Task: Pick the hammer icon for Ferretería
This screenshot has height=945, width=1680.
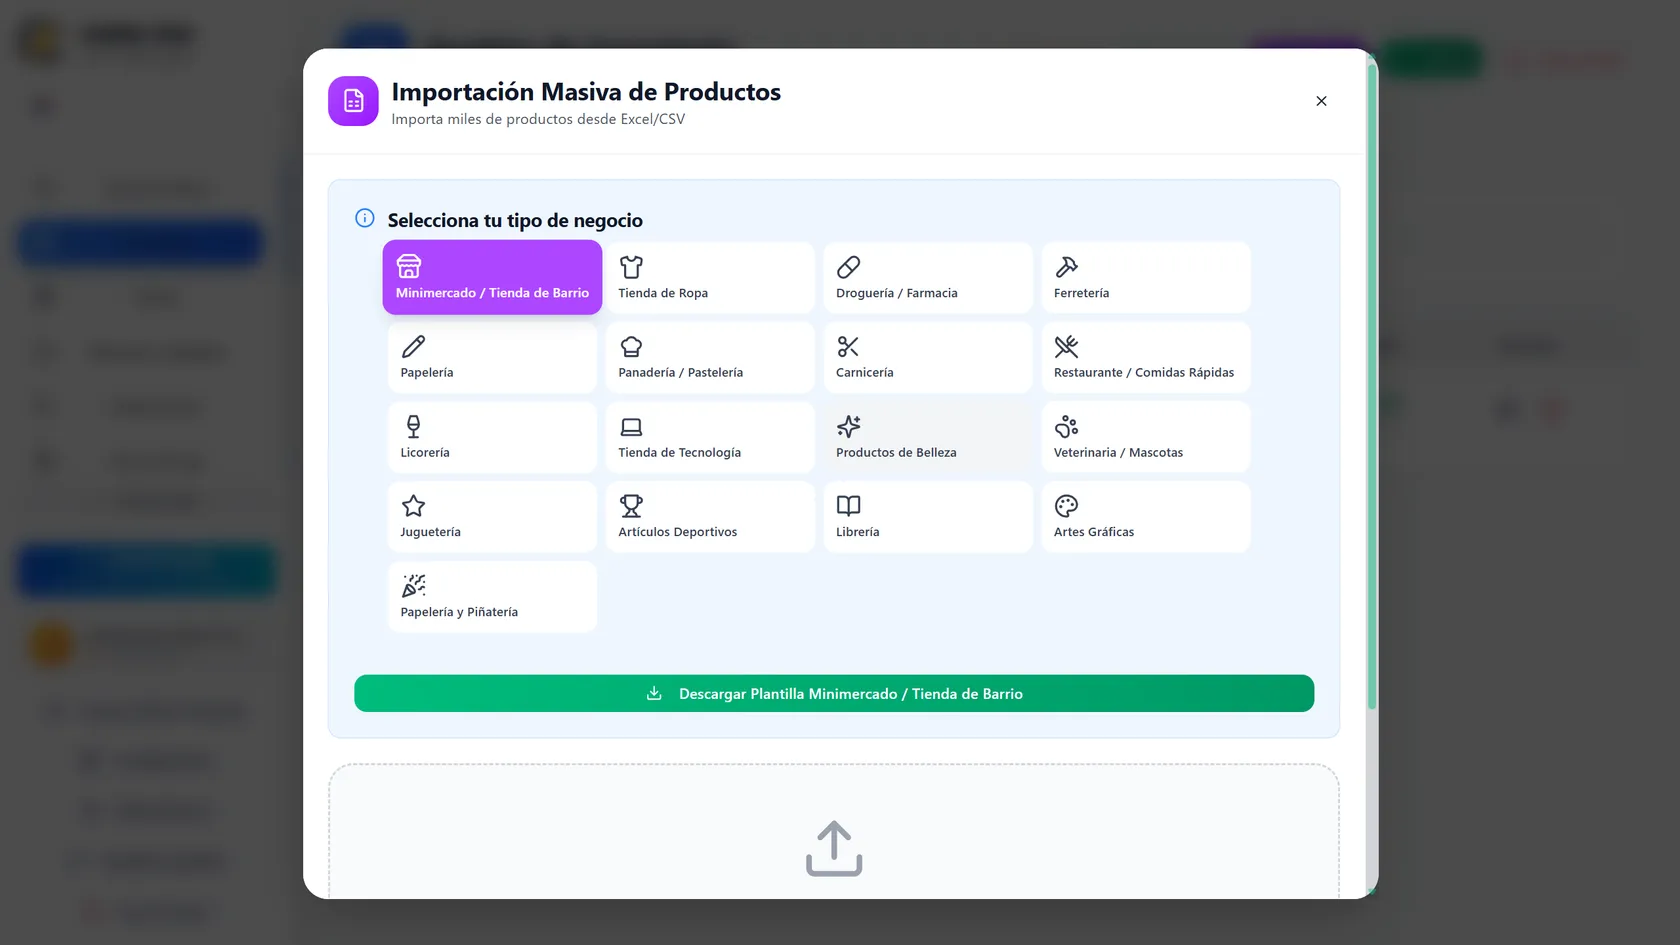Action: coord(1066,267)
